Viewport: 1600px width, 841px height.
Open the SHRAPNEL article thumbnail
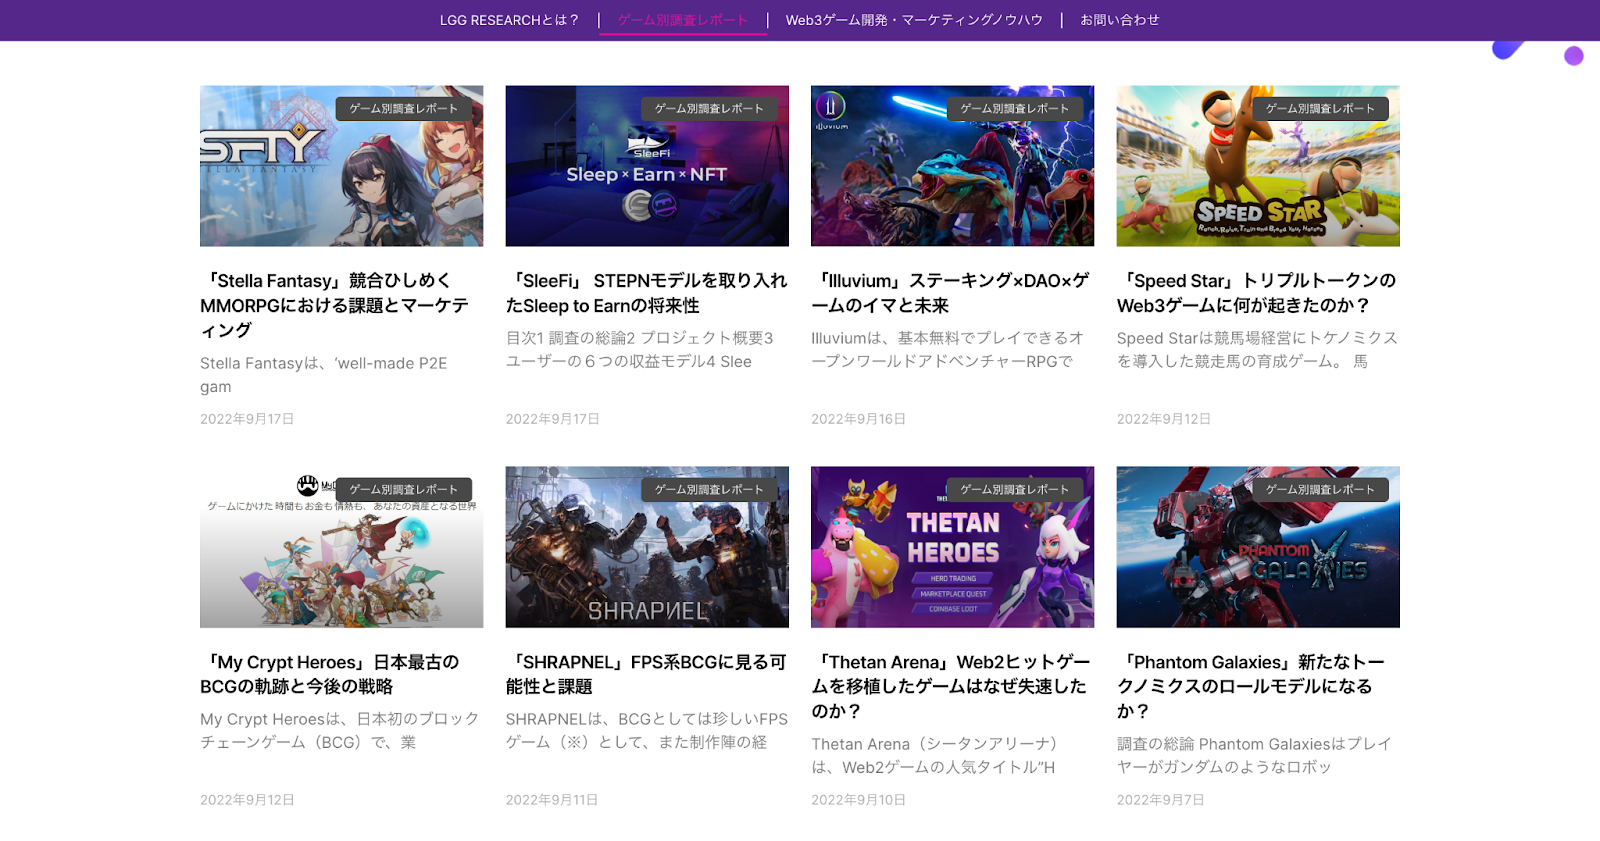point(647,547)
